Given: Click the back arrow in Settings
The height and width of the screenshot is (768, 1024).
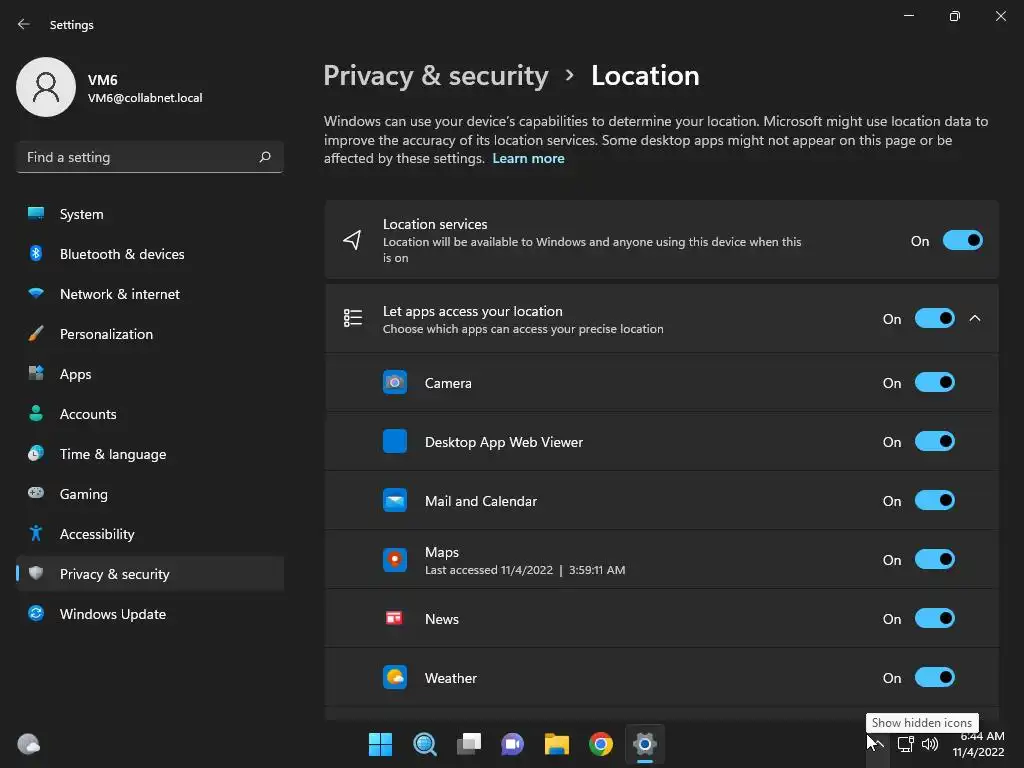Looking at the screenshot, I should pyautogui.click(x=24, y=25).
